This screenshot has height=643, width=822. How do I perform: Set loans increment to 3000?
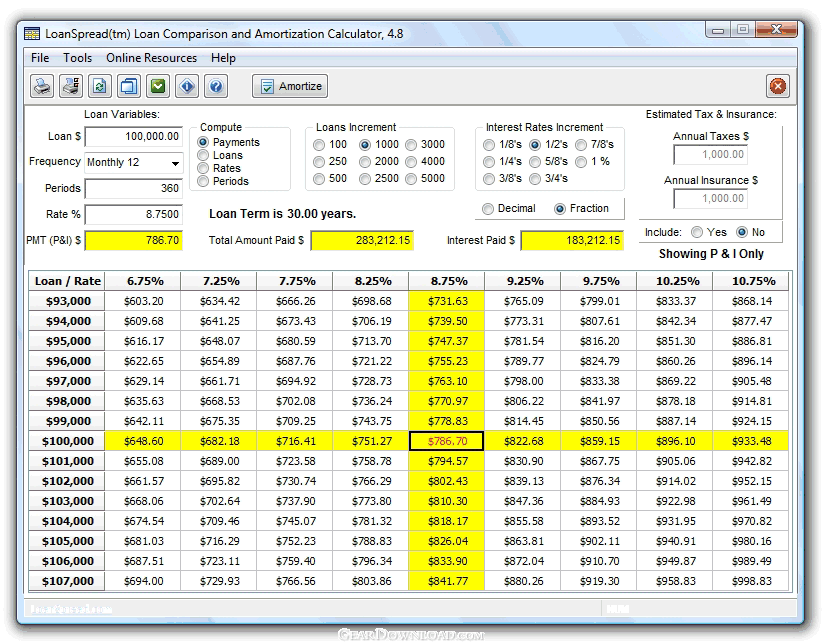coord(411,145)
